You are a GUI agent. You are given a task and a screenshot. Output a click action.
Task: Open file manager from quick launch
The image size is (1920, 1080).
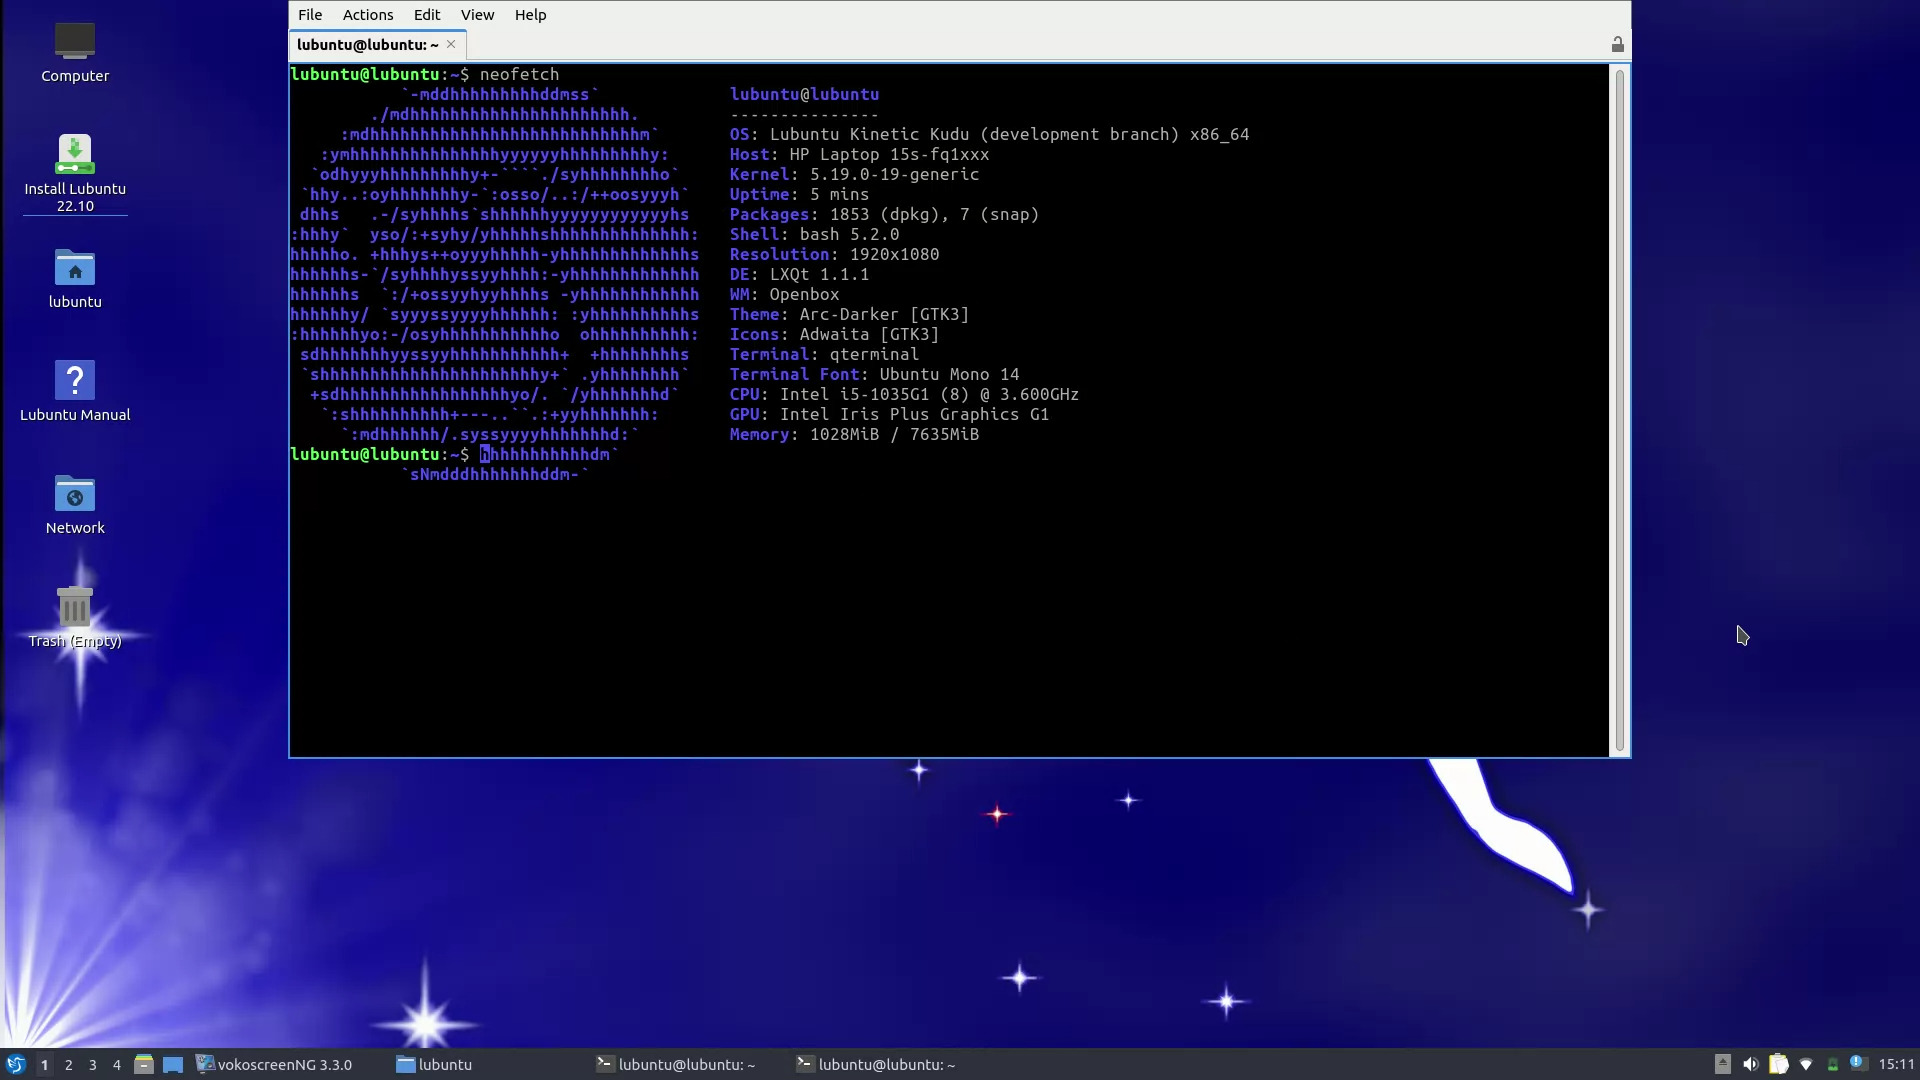pos(144,1064)
